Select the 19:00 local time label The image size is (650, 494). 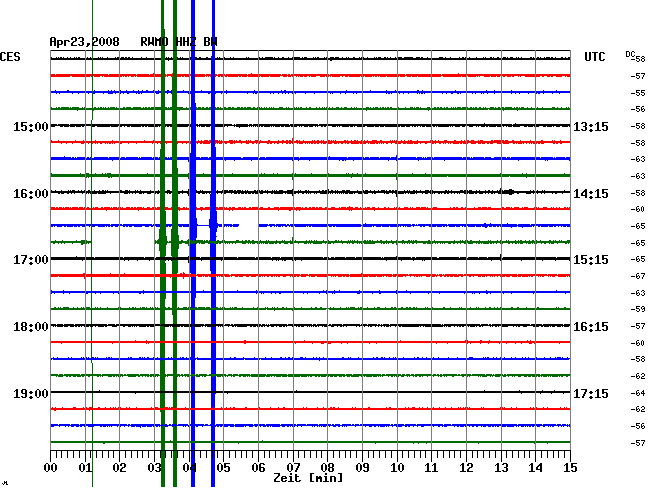31,393
